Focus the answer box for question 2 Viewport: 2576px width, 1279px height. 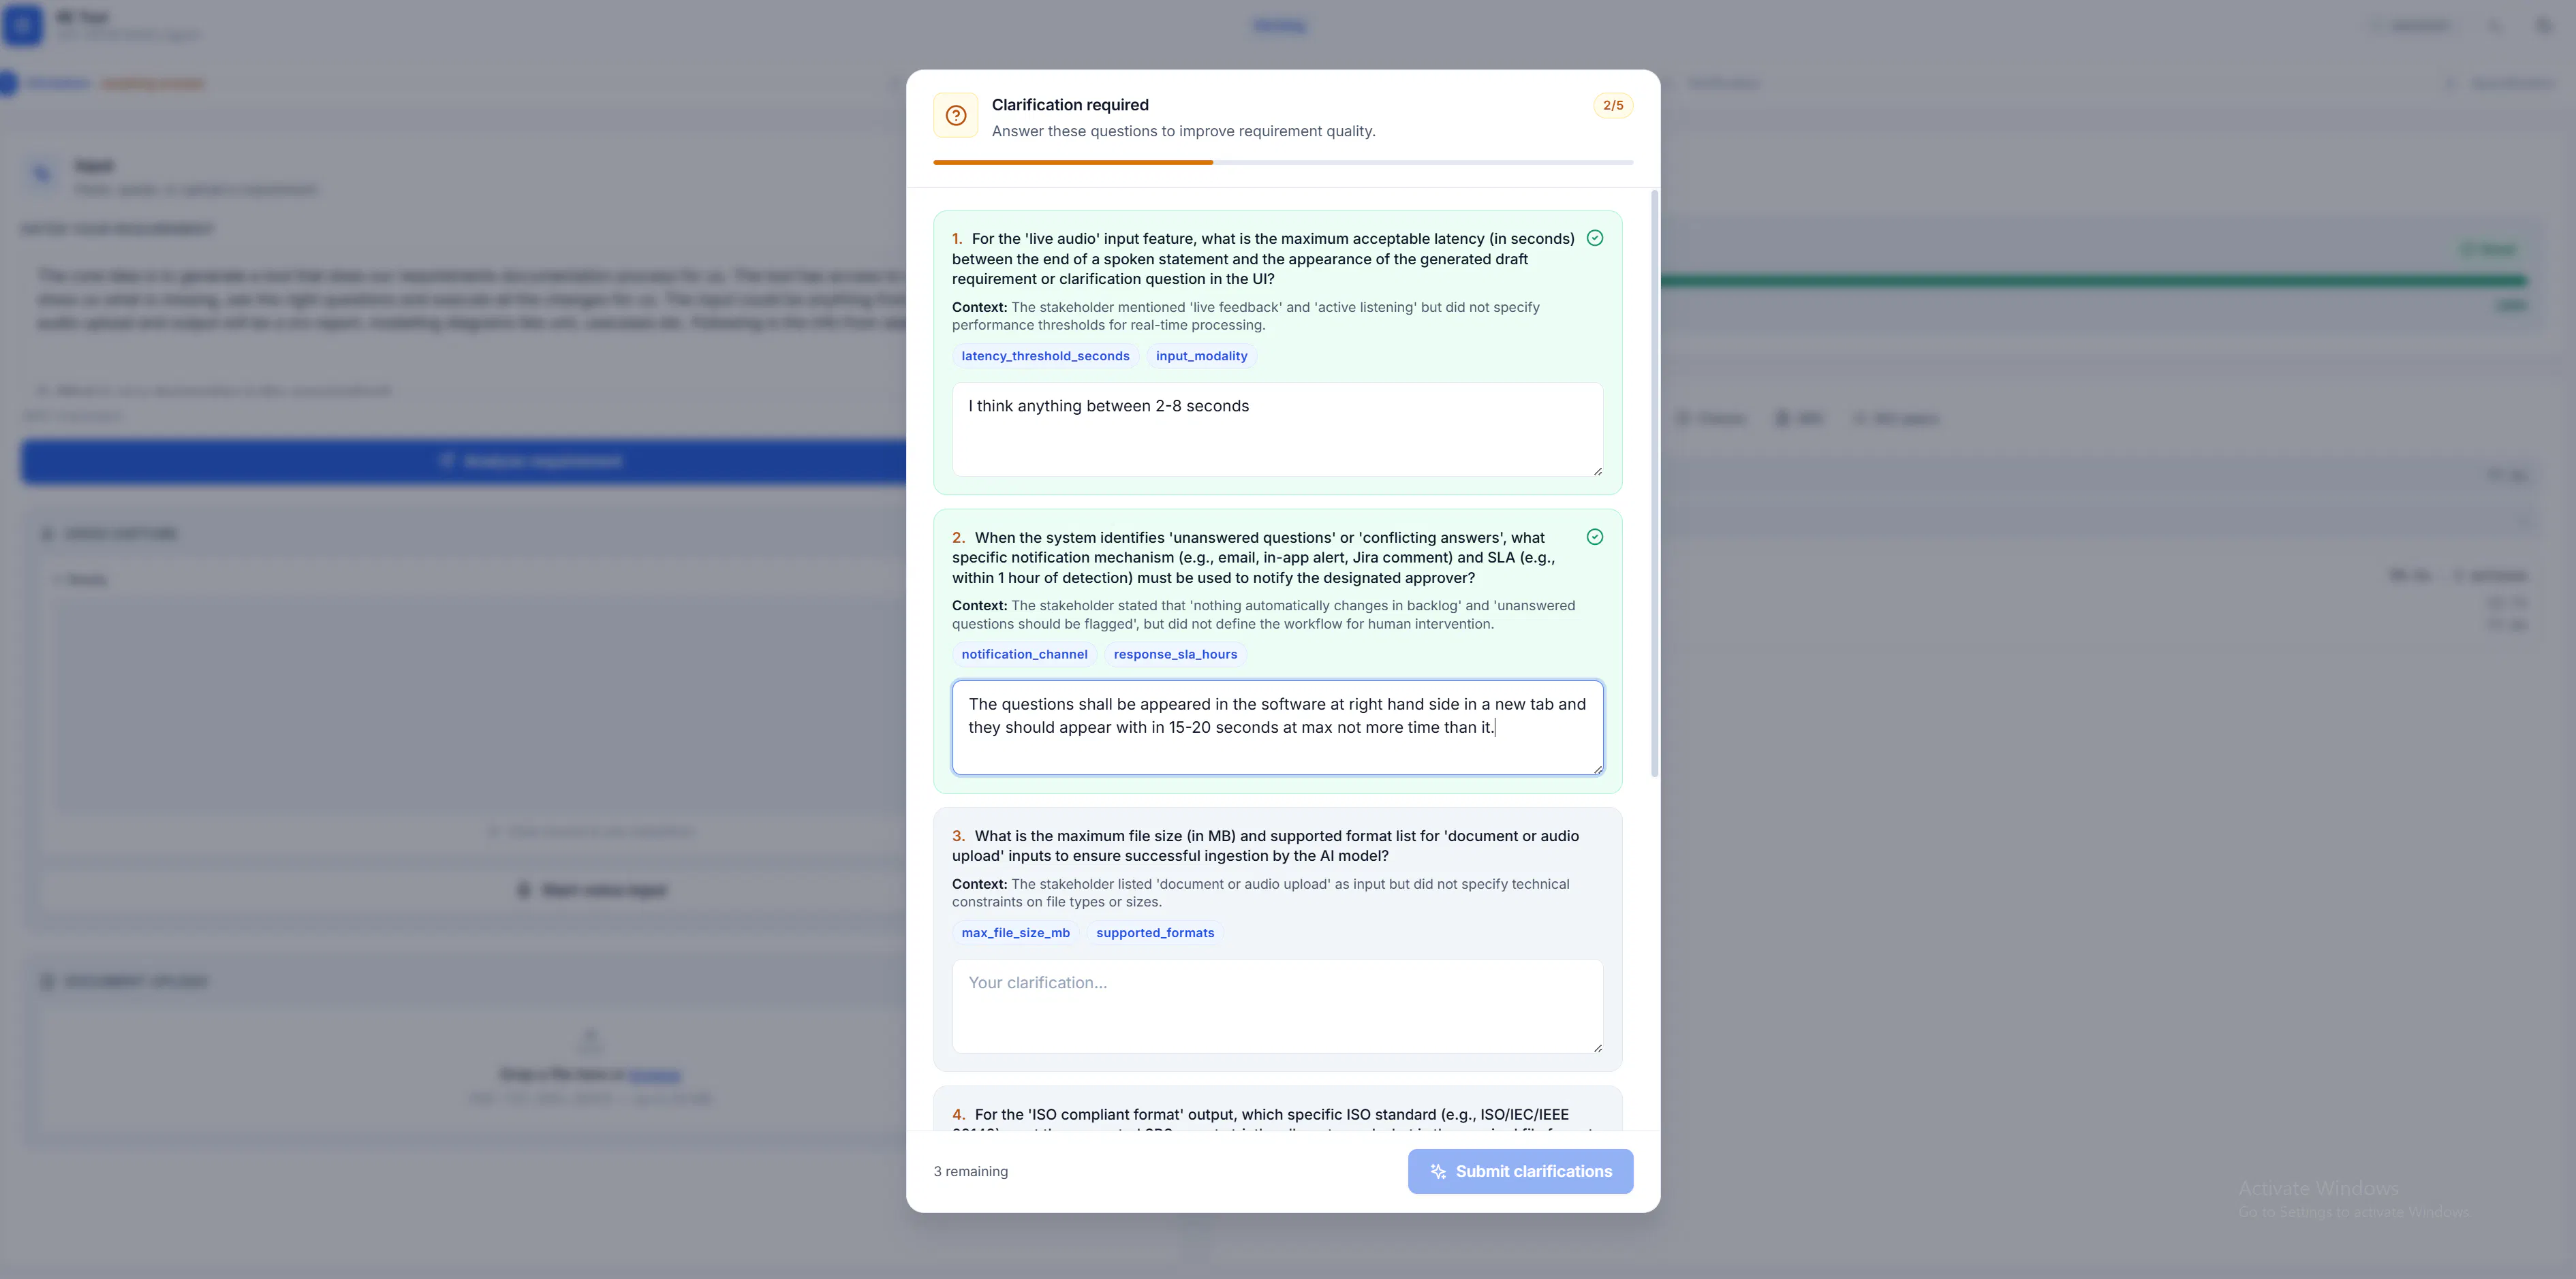(x=1277, y=727)
